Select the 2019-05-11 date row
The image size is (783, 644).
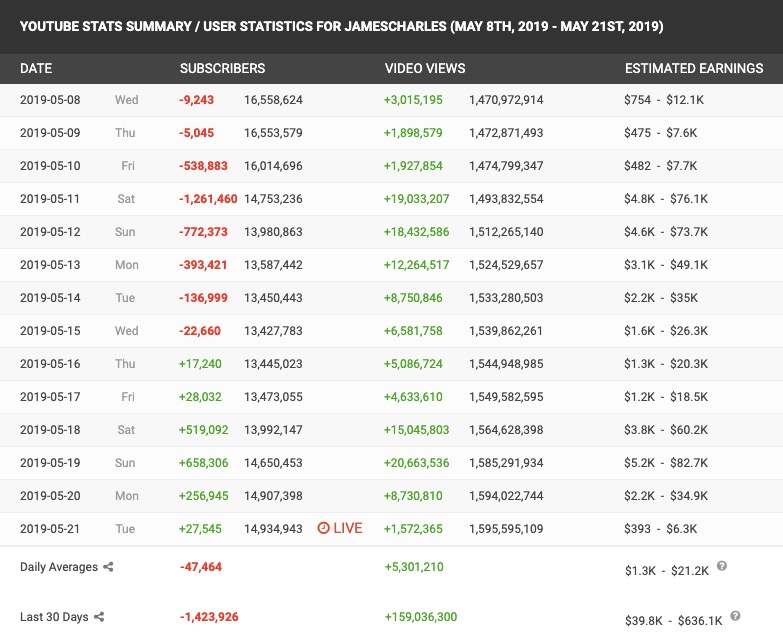[392, 199]
